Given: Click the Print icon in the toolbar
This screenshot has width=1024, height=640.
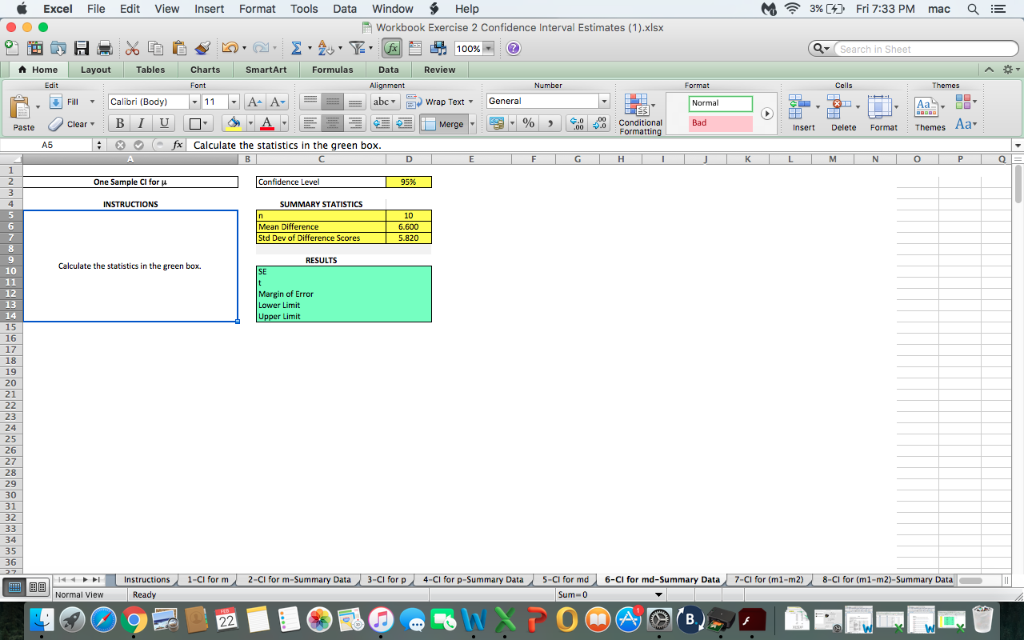Looking at the screenshot, I should pyautogui.click(x=105, y=47).
